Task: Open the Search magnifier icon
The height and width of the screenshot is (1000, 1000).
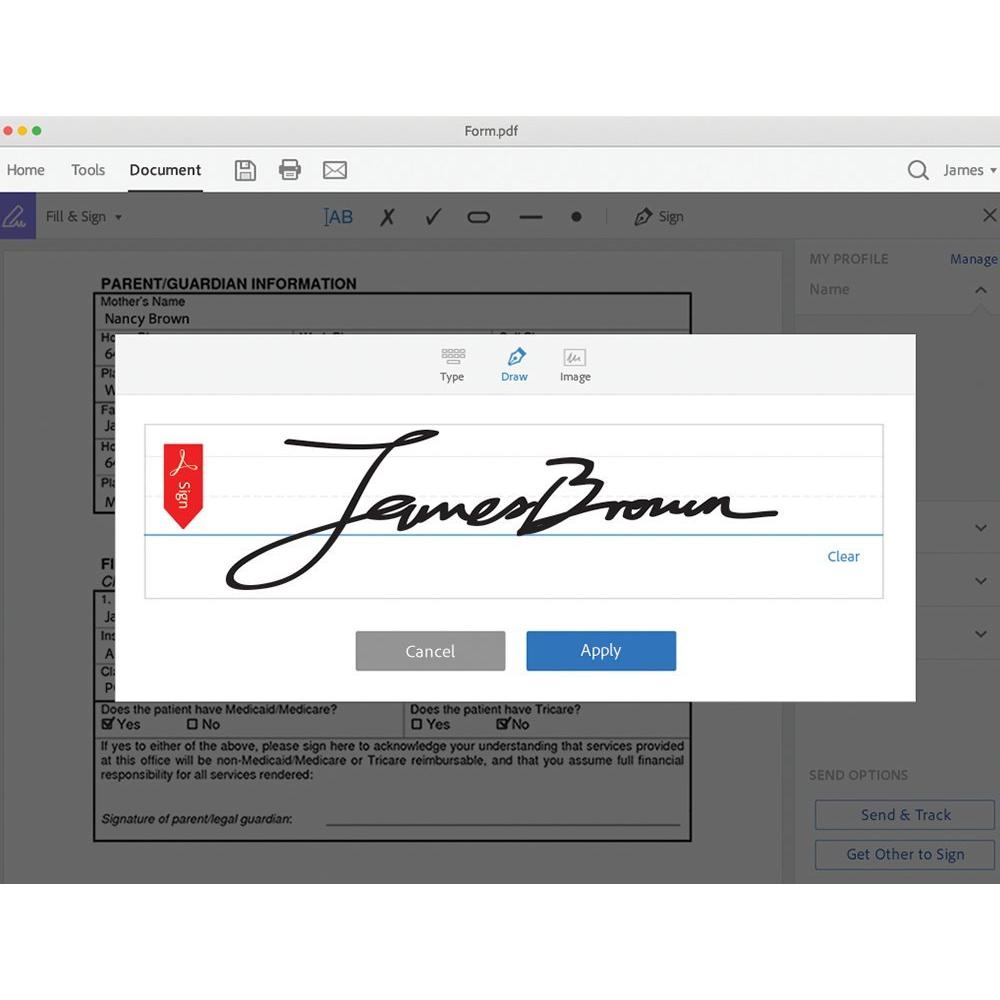Action: click(918, 170)
